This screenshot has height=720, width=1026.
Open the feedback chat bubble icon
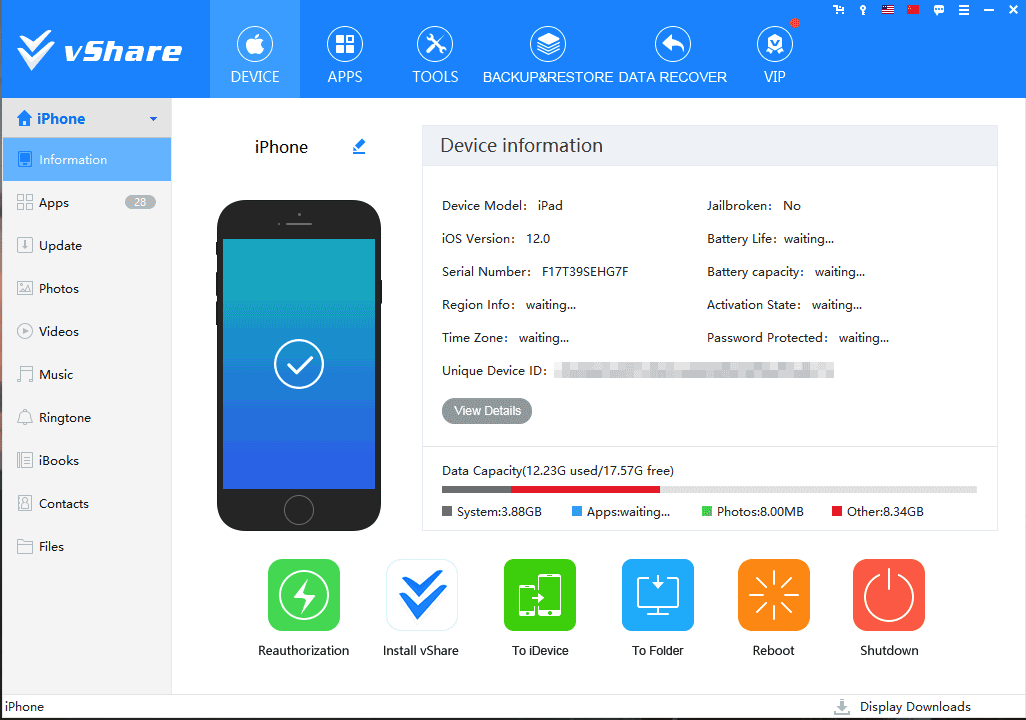[x=938, y=10]
